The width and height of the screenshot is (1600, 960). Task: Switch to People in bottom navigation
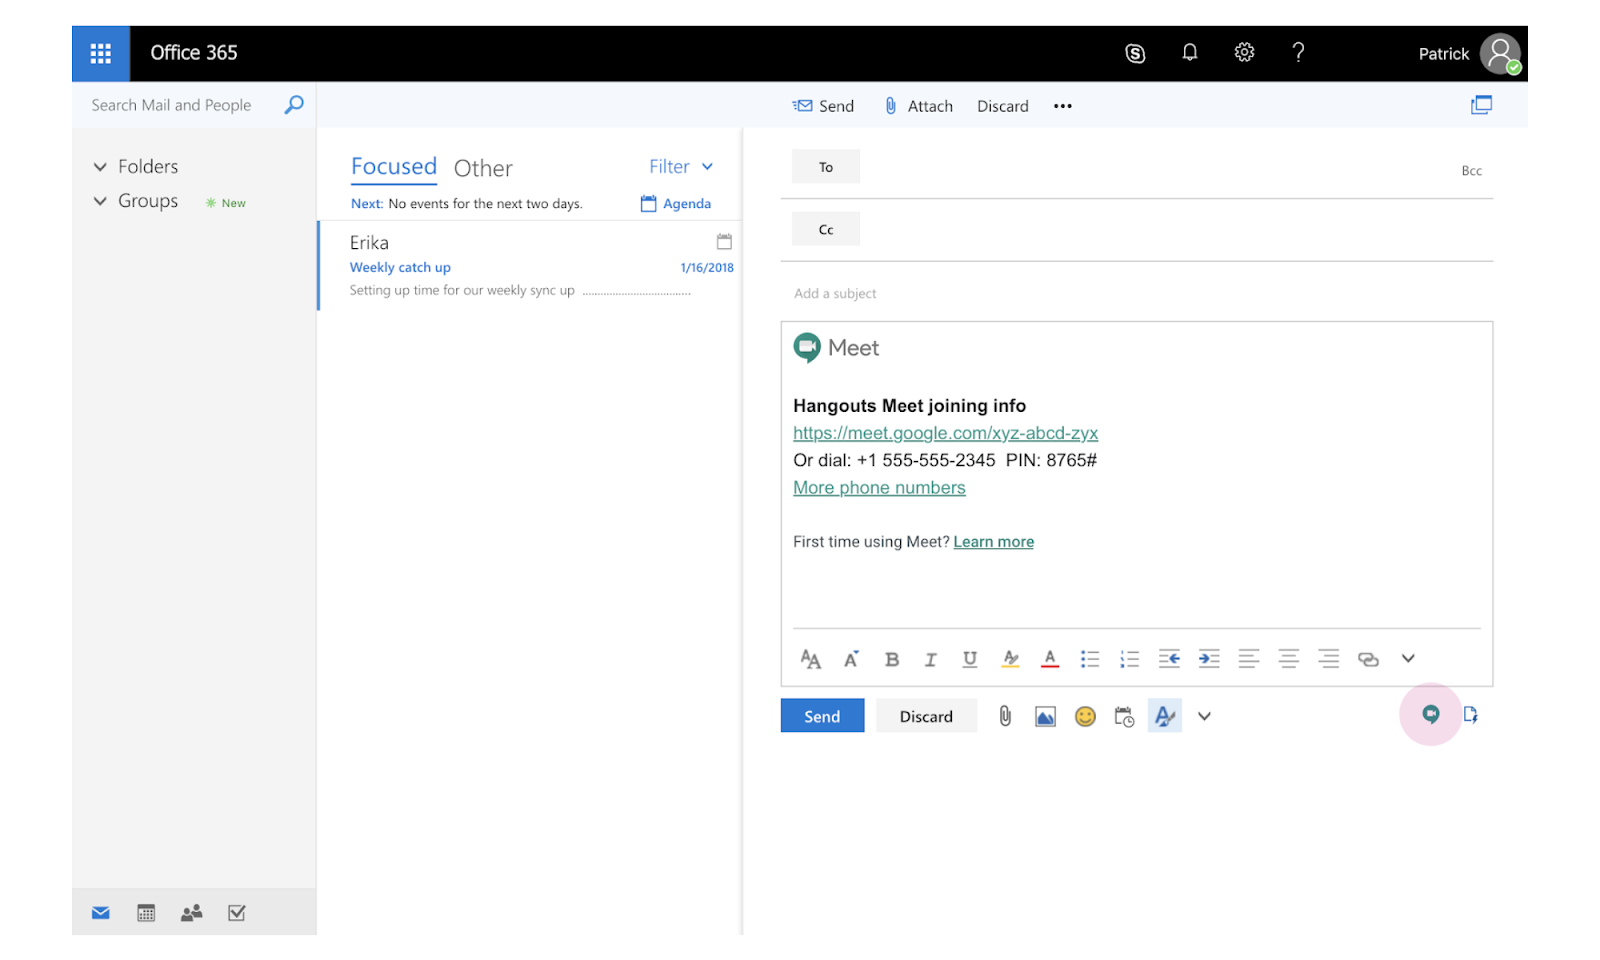[192, 913]
